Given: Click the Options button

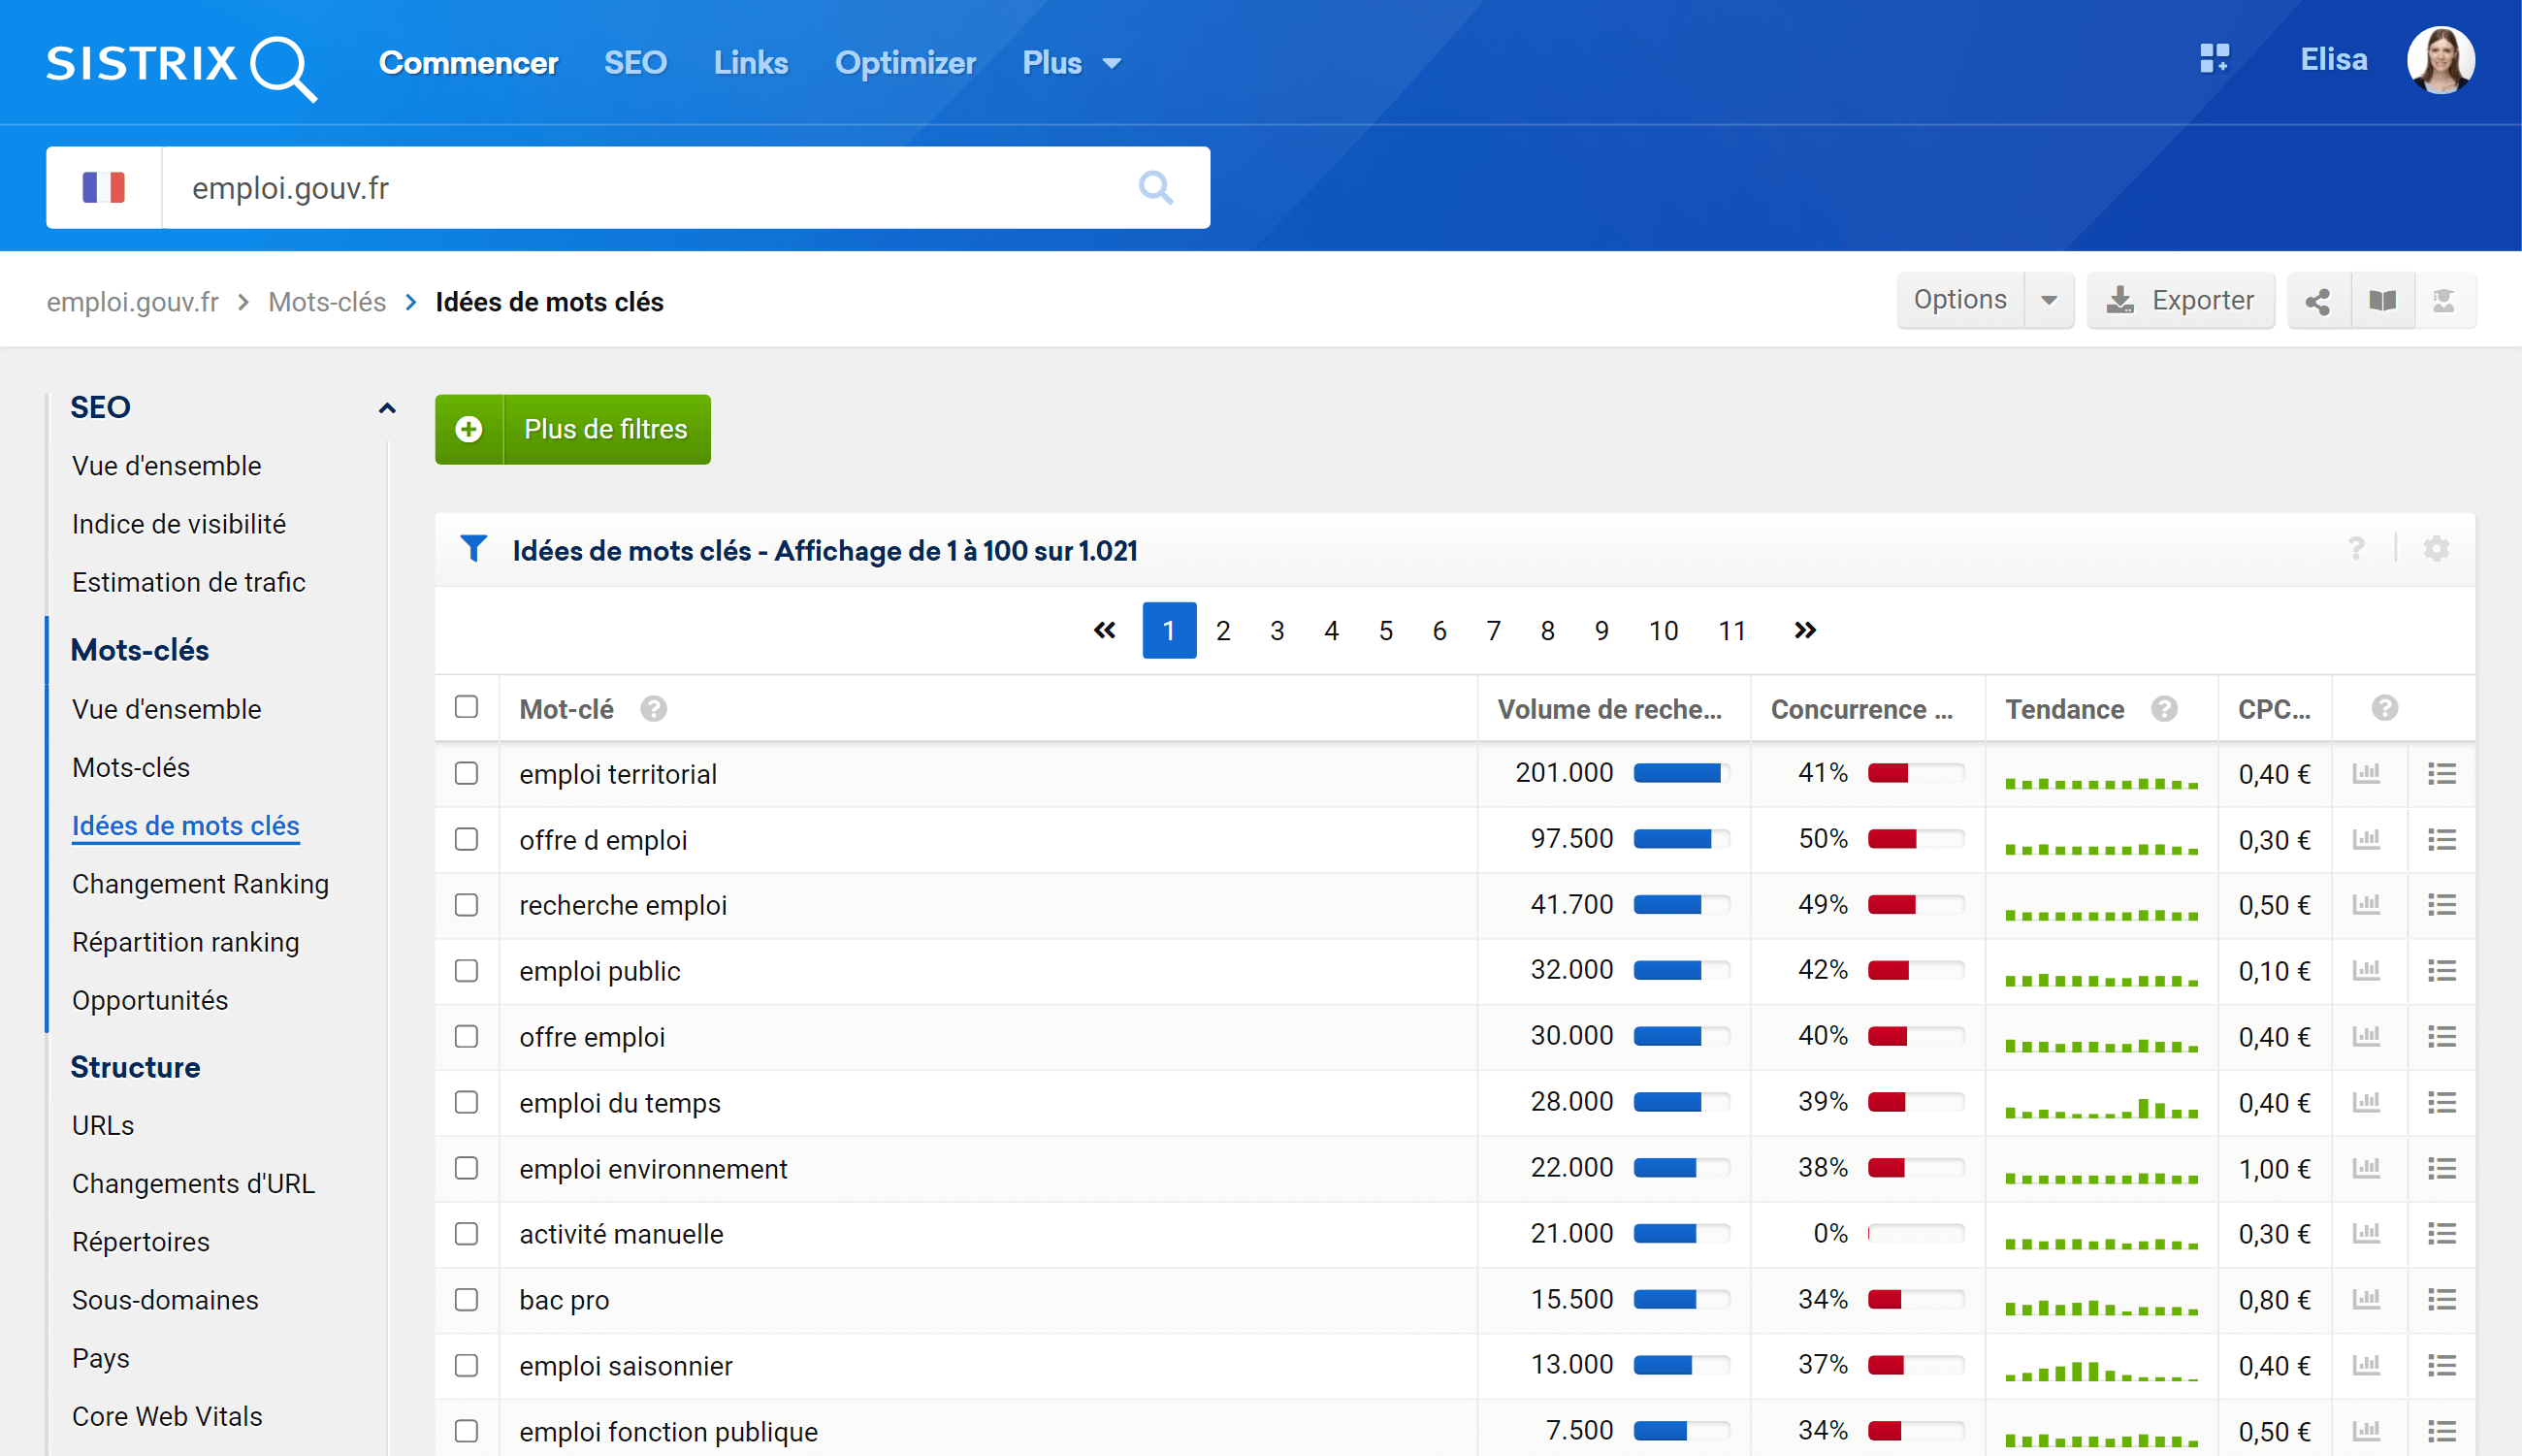Looking at the screenshot, I should pos(1960,301).
